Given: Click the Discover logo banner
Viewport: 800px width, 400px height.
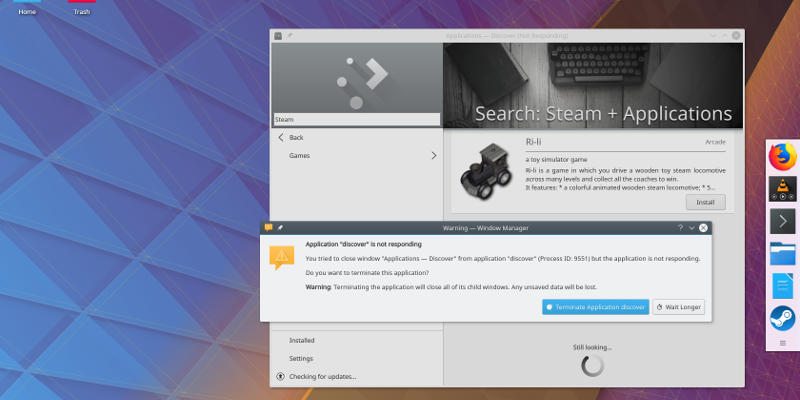Looking at the screenshot, I should tap(357, 78).
